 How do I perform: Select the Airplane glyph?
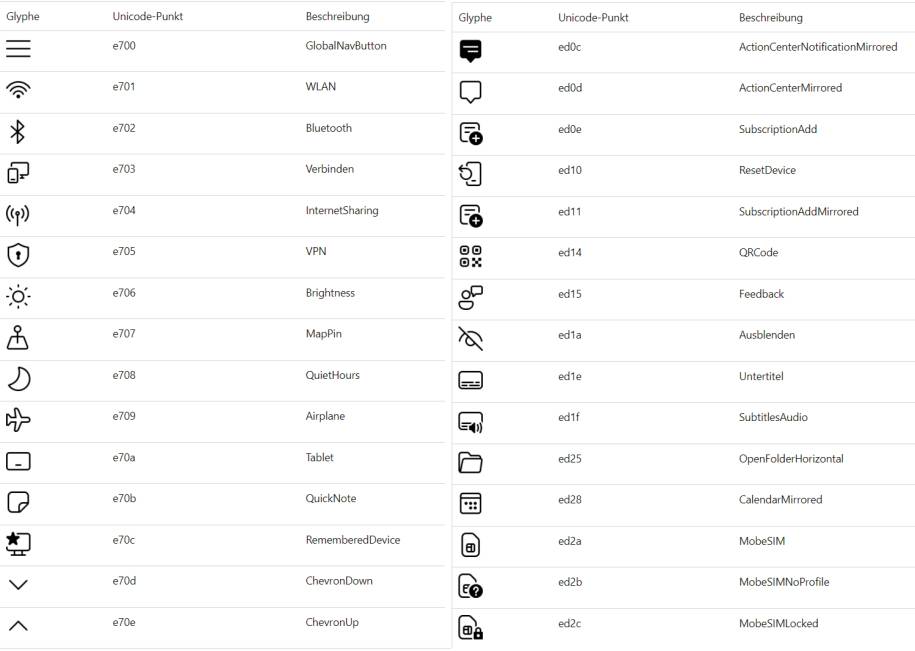tap(18, 419)
